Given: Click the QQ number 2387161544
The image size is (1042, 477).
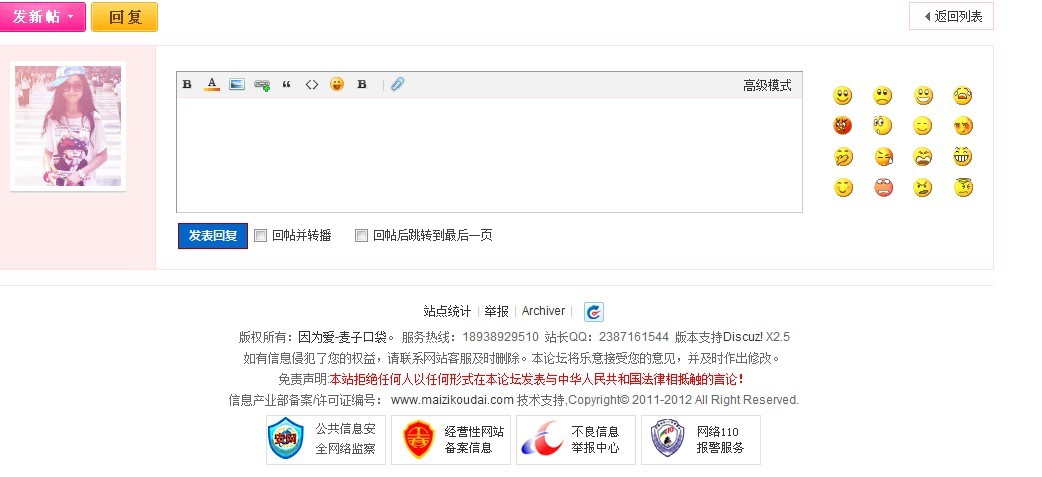Looking at the screenshot, I should coord(636,337).
